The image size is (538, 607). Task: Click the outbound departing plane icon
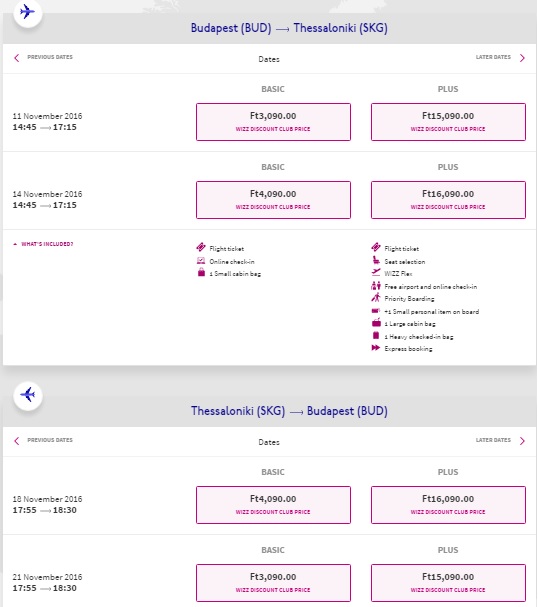coord(27,12)
